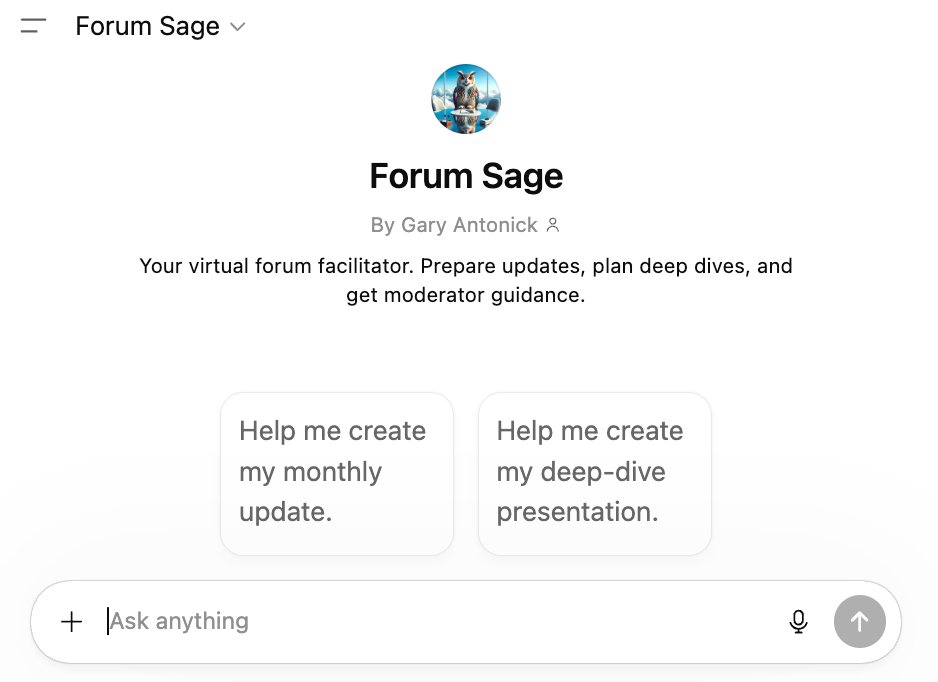Click the deep-dive presentation suggestion card
The height and width of the screenshot is (682, 938).
tap(594, 472)
